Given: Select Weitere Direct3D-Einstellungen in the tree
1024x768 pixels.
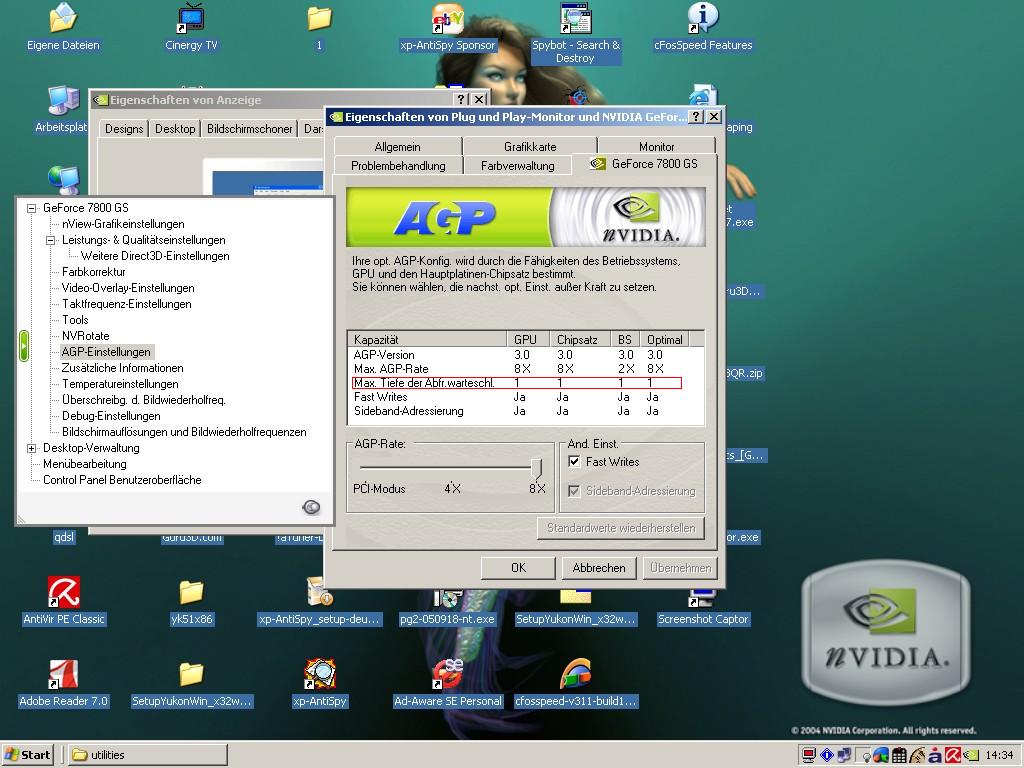Looking at the screenshot, I should coord(155,256).
